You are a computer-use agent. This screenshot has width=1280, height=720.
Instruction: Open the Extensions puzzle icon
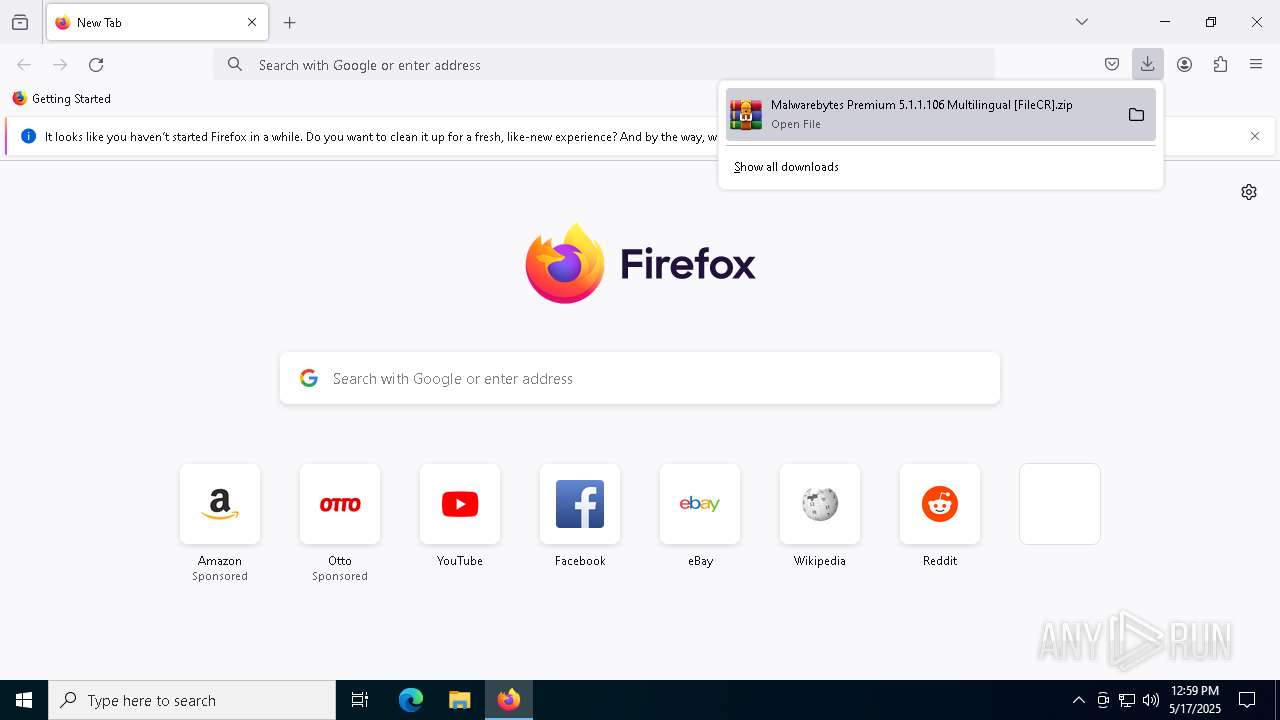(1220, 65)
